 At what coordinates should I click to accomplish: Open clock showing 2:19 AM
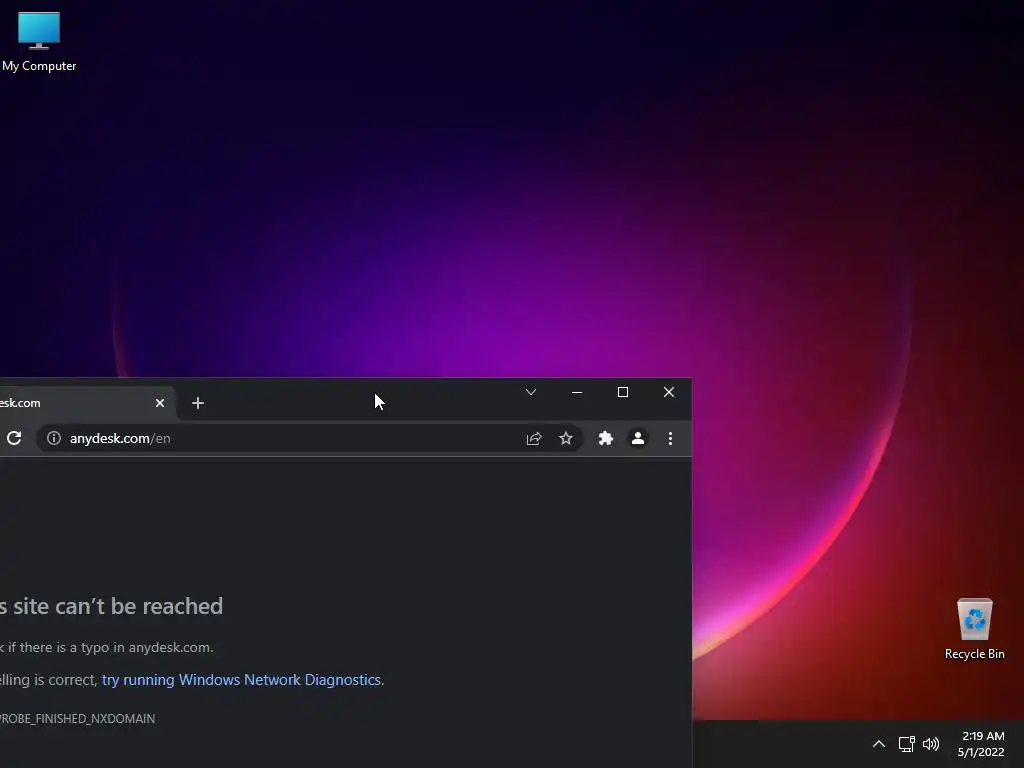click(981, 744)
